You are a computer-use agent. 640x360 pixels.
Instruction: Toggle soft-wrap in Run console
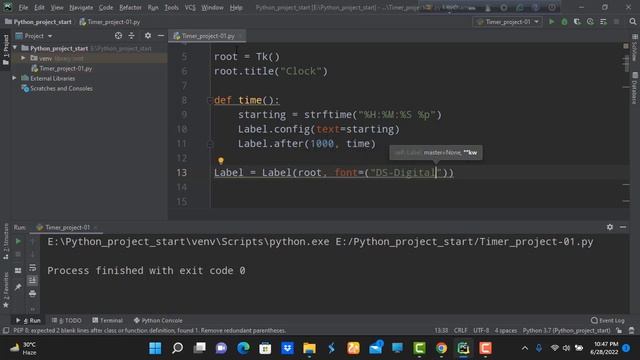click(x=33, y=267)
